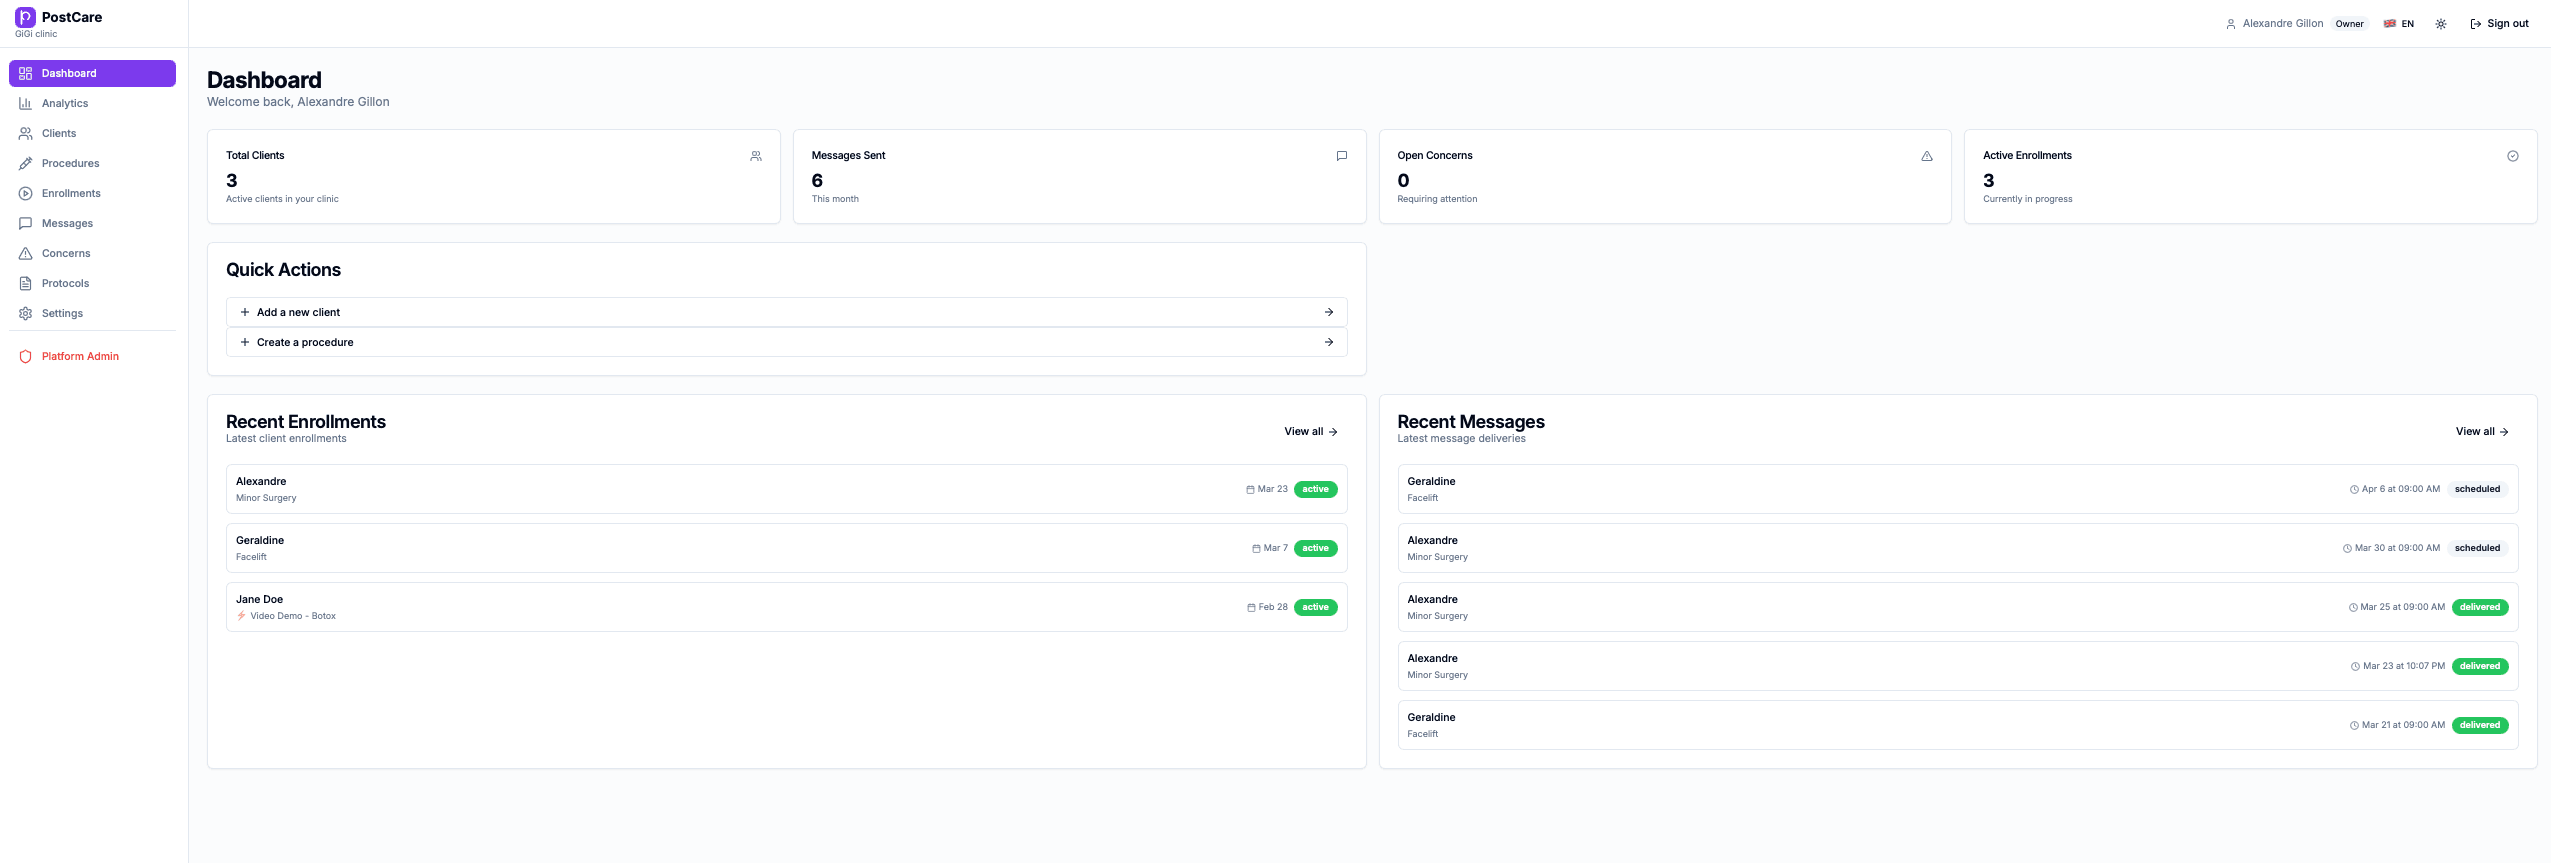Click calendar icon next to Mar 7
The height and width of the screenshot is (863, 2551).
[1256, 549]
